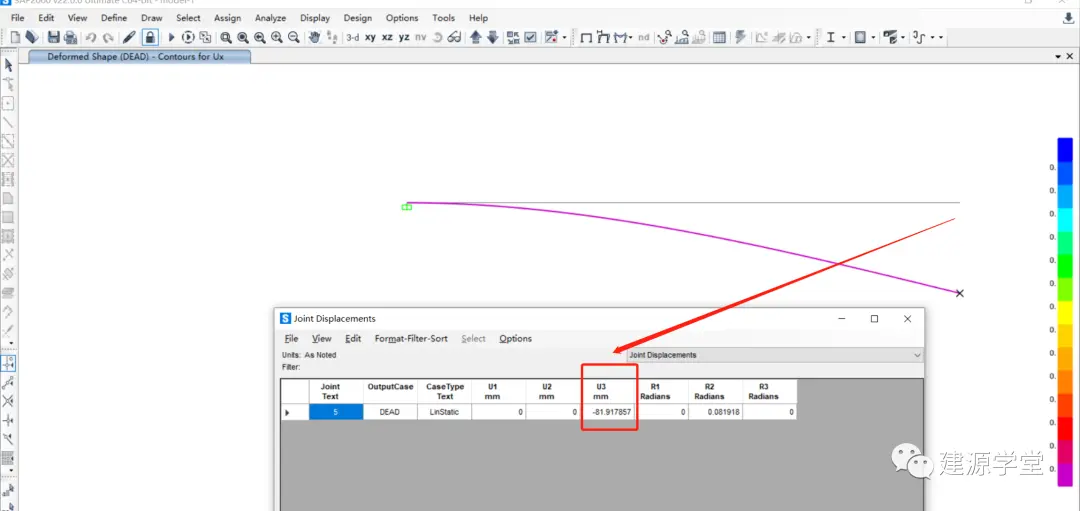Click the pencil Refresh Window icon
This screenshot has width=1080, height=511.
pos(129,37)
